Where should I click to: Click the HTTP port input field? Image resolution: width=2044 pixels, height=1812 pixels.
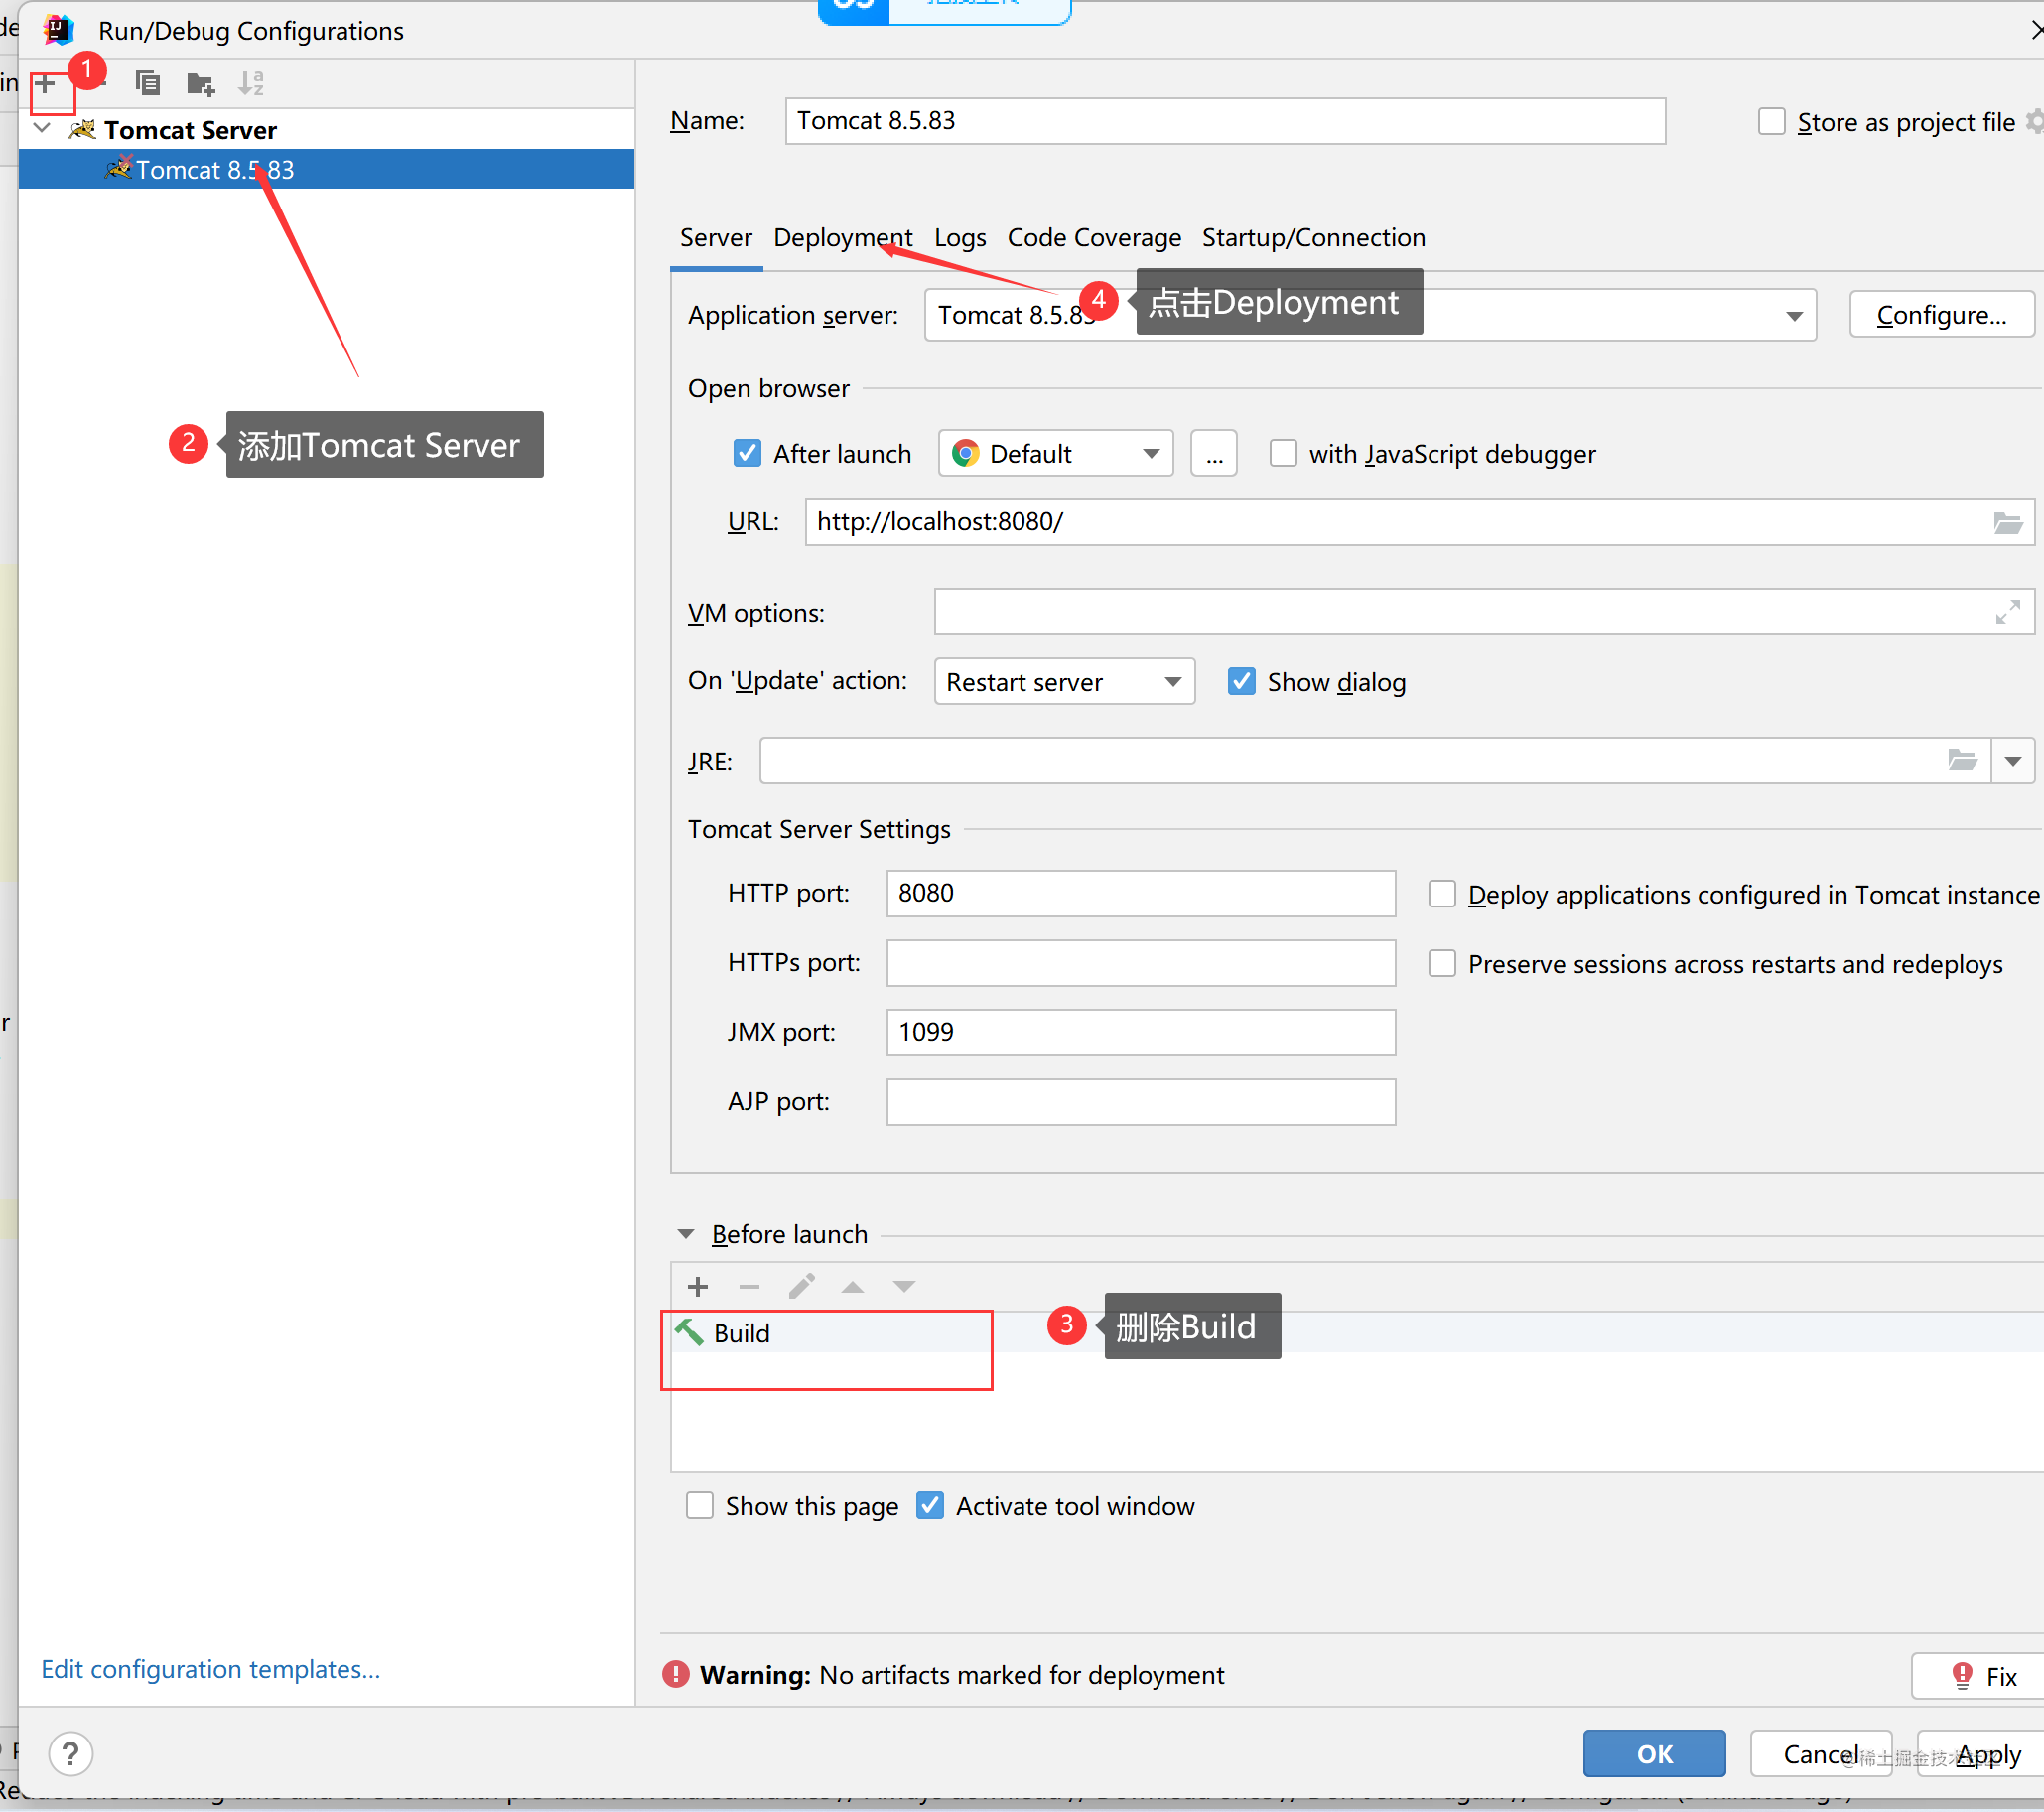point(1140,893)
